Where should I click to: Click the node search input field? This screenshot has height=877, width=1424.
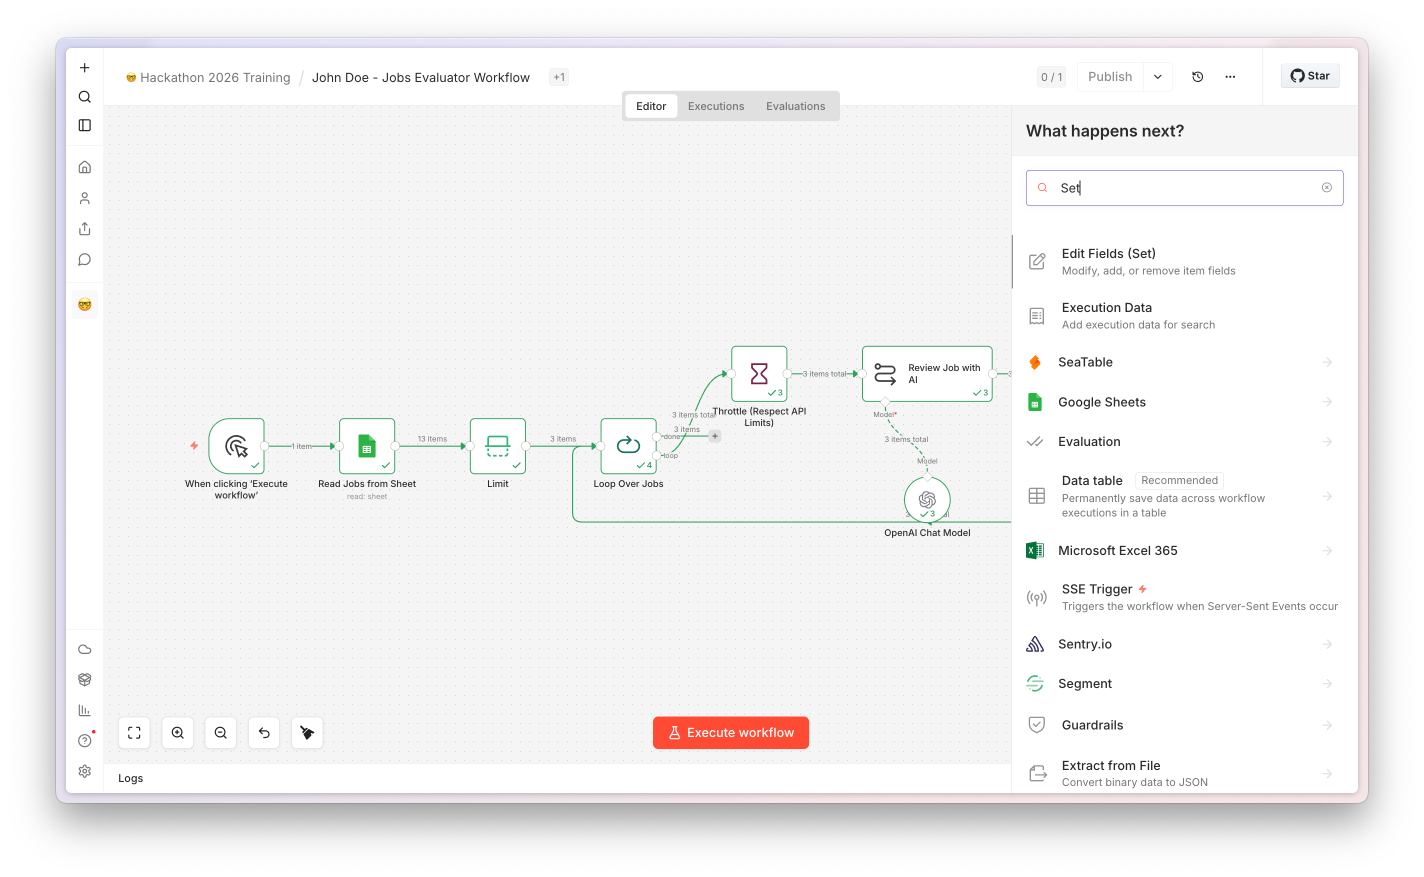click(x=1184, y=188)
